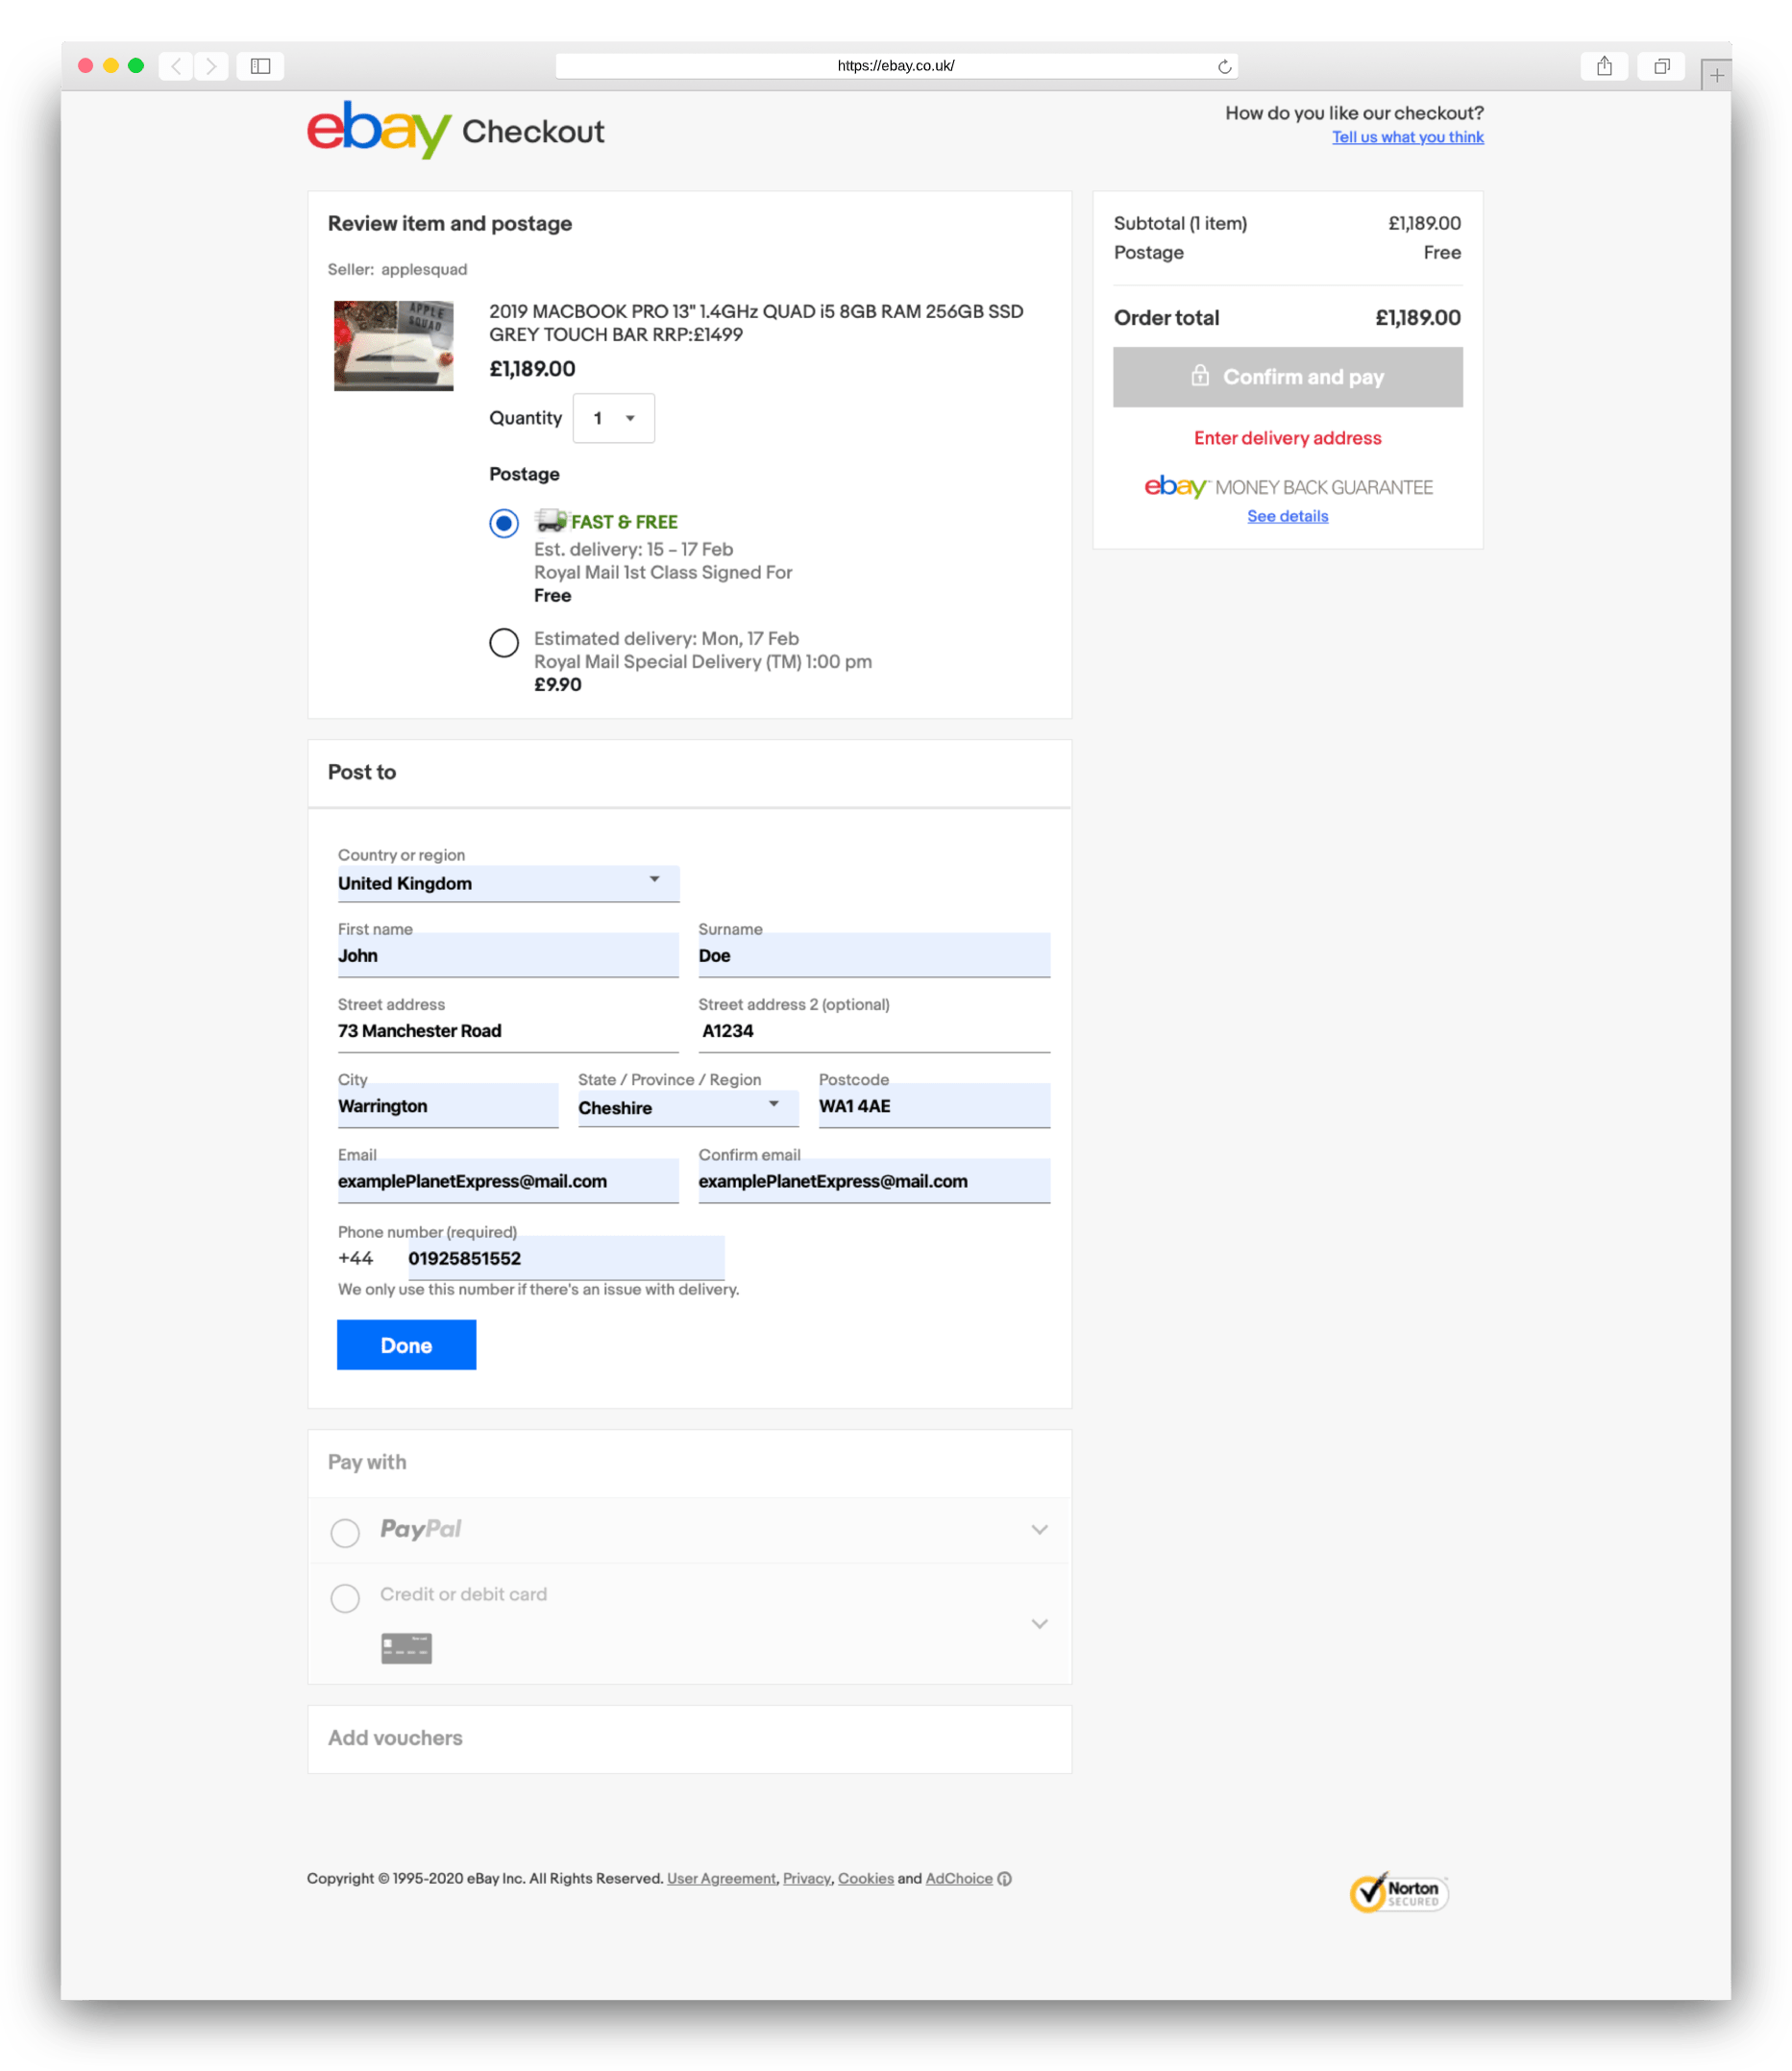
Task: Click the Tell us what you think link
Action: [1408, 137]
